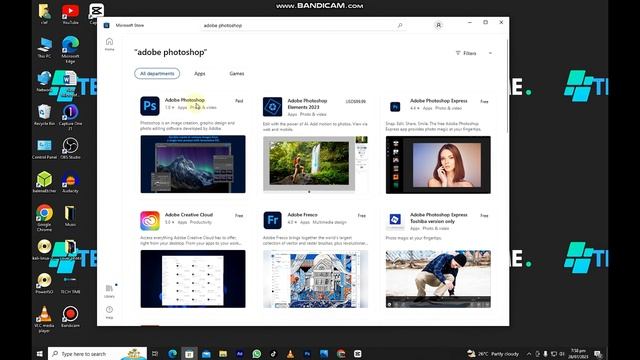Image resolution: width=640 pixels, height=360 pixels.
Task: Click WhatsApp icon in taskbar
Action: pos(257,354)
